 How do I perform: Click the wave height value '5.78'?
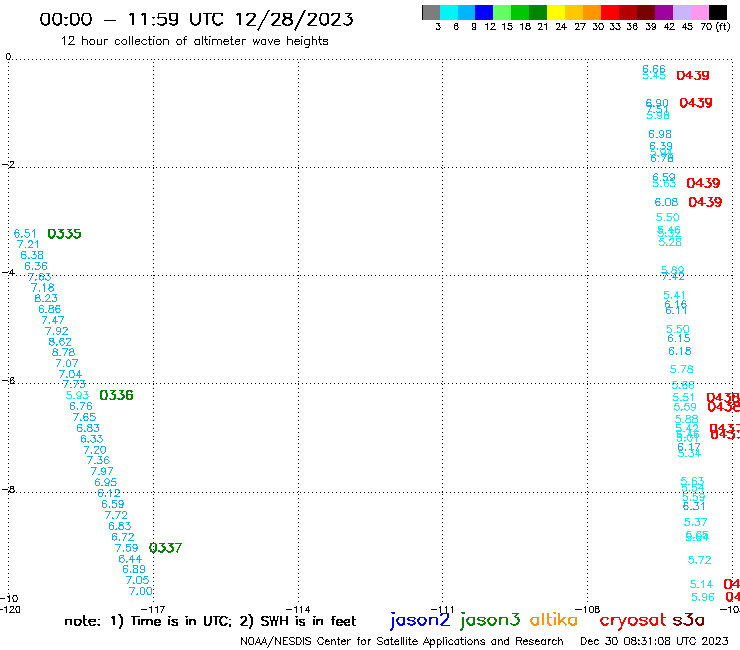(x=681, y=369)
